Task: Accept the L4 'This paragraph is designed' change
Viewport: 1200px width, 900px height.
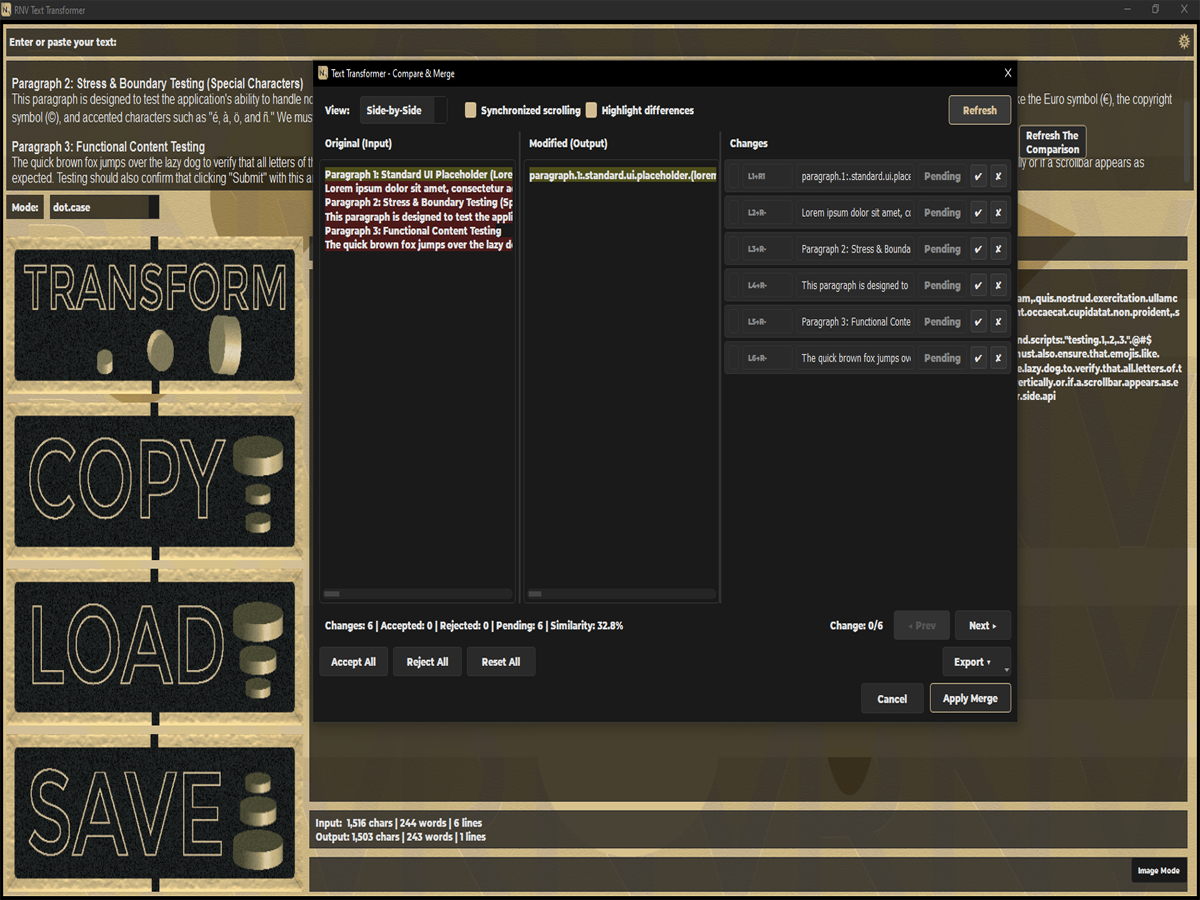Action: click(x=978, y=285)
